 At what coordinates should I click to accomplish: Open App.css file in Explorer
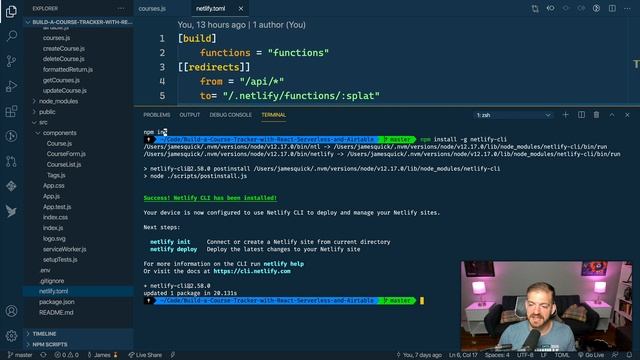tap(53, 186)
